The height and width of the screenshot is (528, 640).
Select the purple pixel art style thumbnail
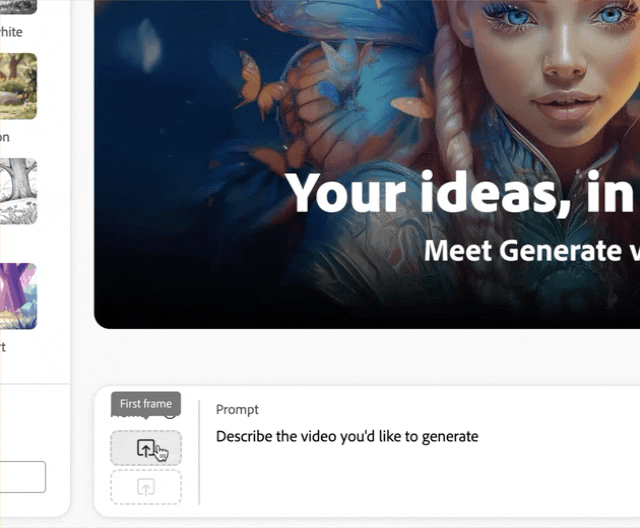tap(18, 296)
